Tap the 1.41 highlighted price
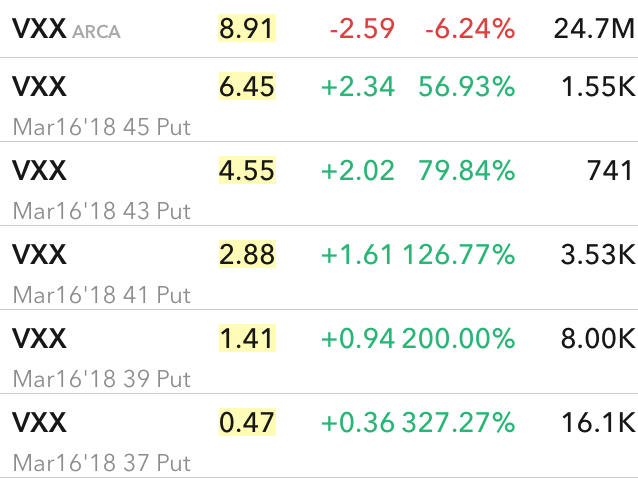638x478 pixels. [247, 338]
